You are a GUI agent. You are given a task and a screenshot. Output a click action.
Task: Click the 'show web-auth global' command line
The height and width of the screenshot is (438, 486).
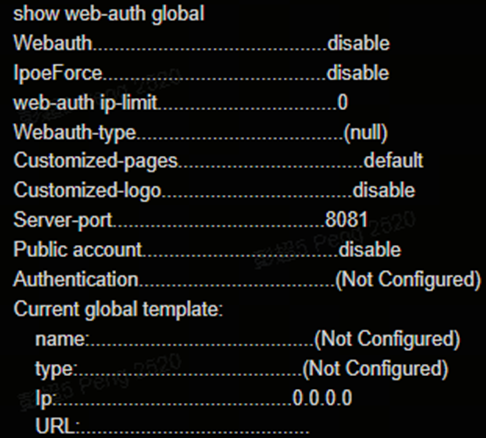tap(109, 14)
